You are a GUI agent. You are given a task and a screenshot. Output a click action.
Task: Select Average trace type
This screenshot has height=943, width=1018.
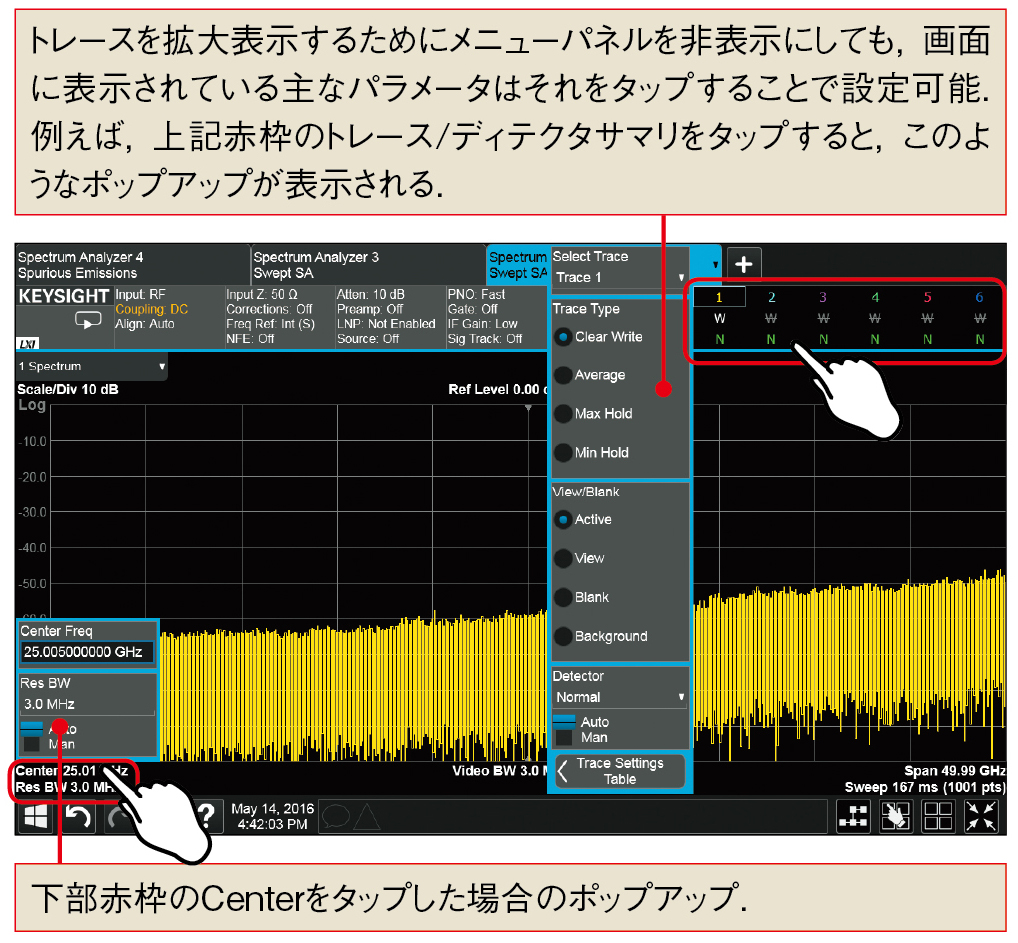[590, 375]
